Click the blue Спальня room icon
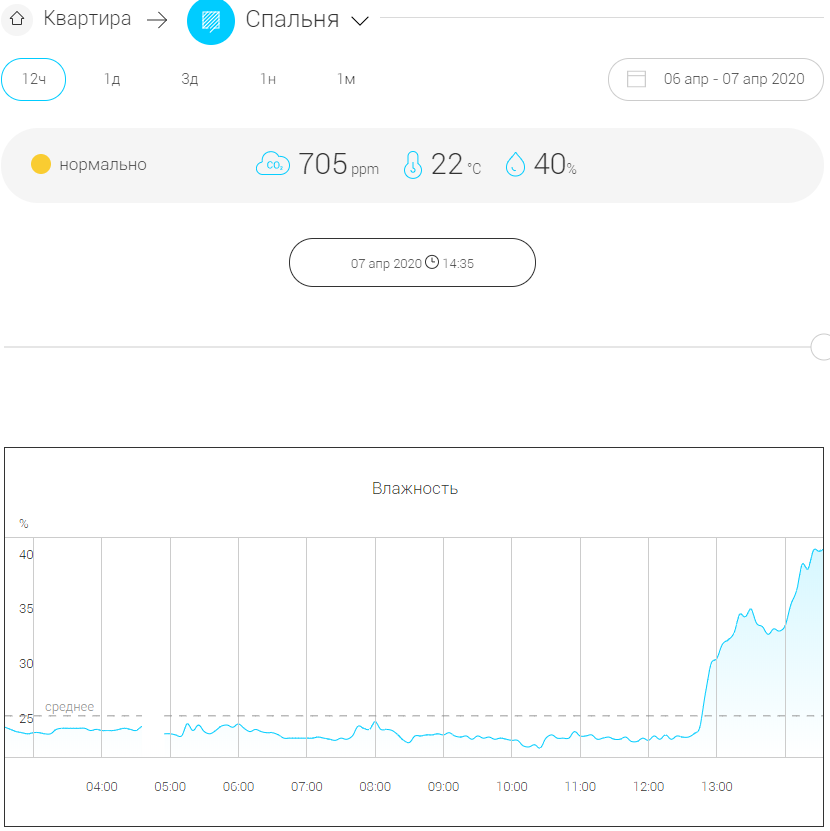This screenshot has width=830, height=831. [x=211, y=20]
